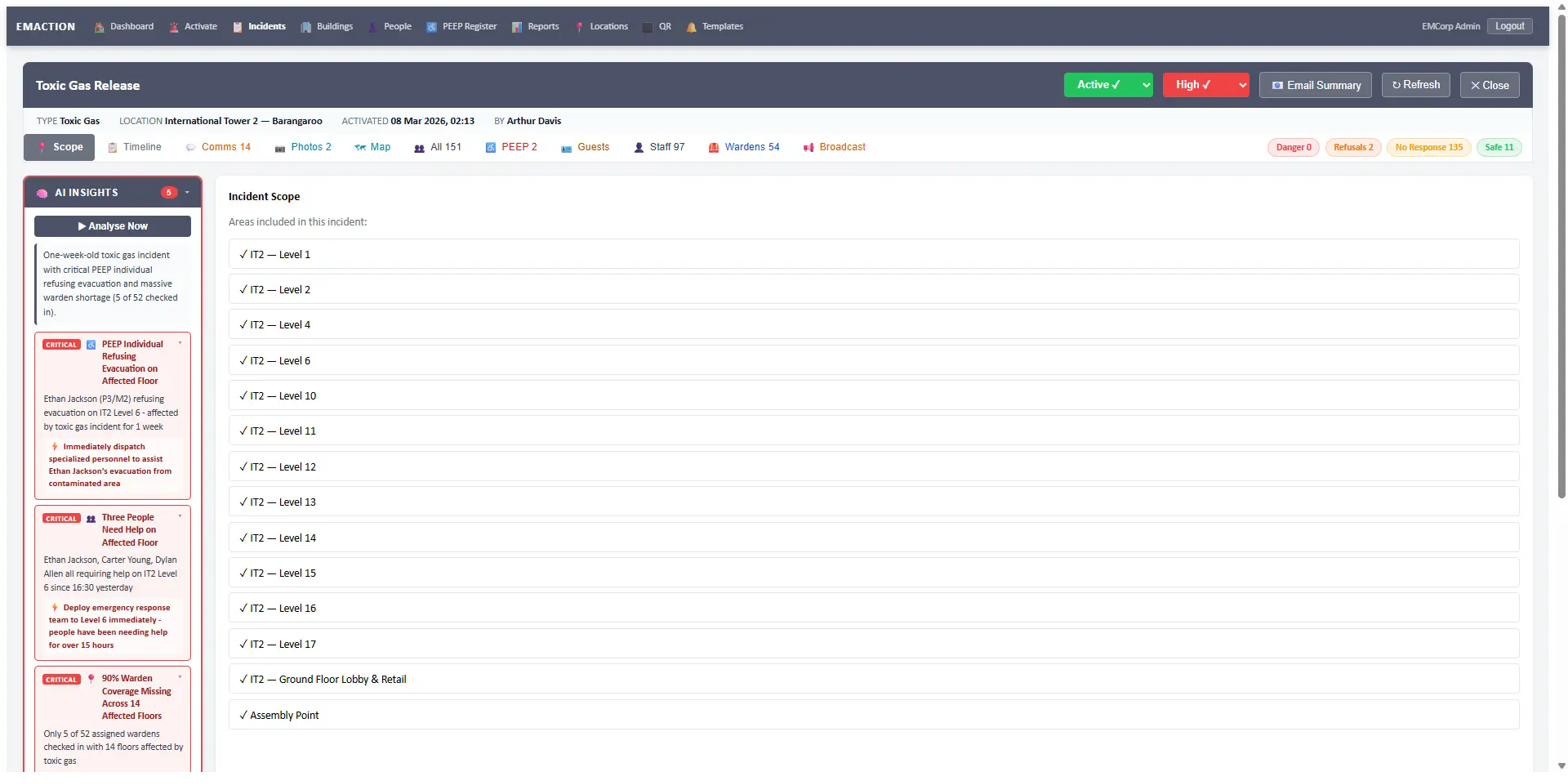Click the Guests ID card icon
Image resolution: width=1568 pixels, height=784 pixels.
point(566,148)
